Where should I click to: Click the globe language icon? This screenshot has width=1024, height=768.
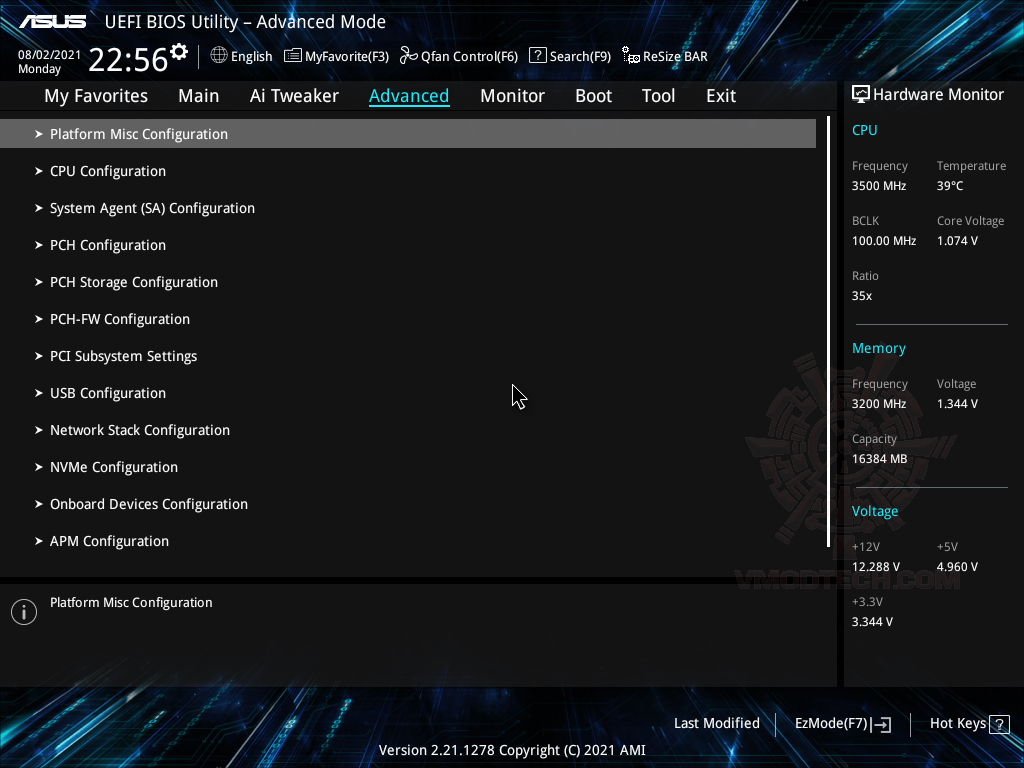[219, 56]
